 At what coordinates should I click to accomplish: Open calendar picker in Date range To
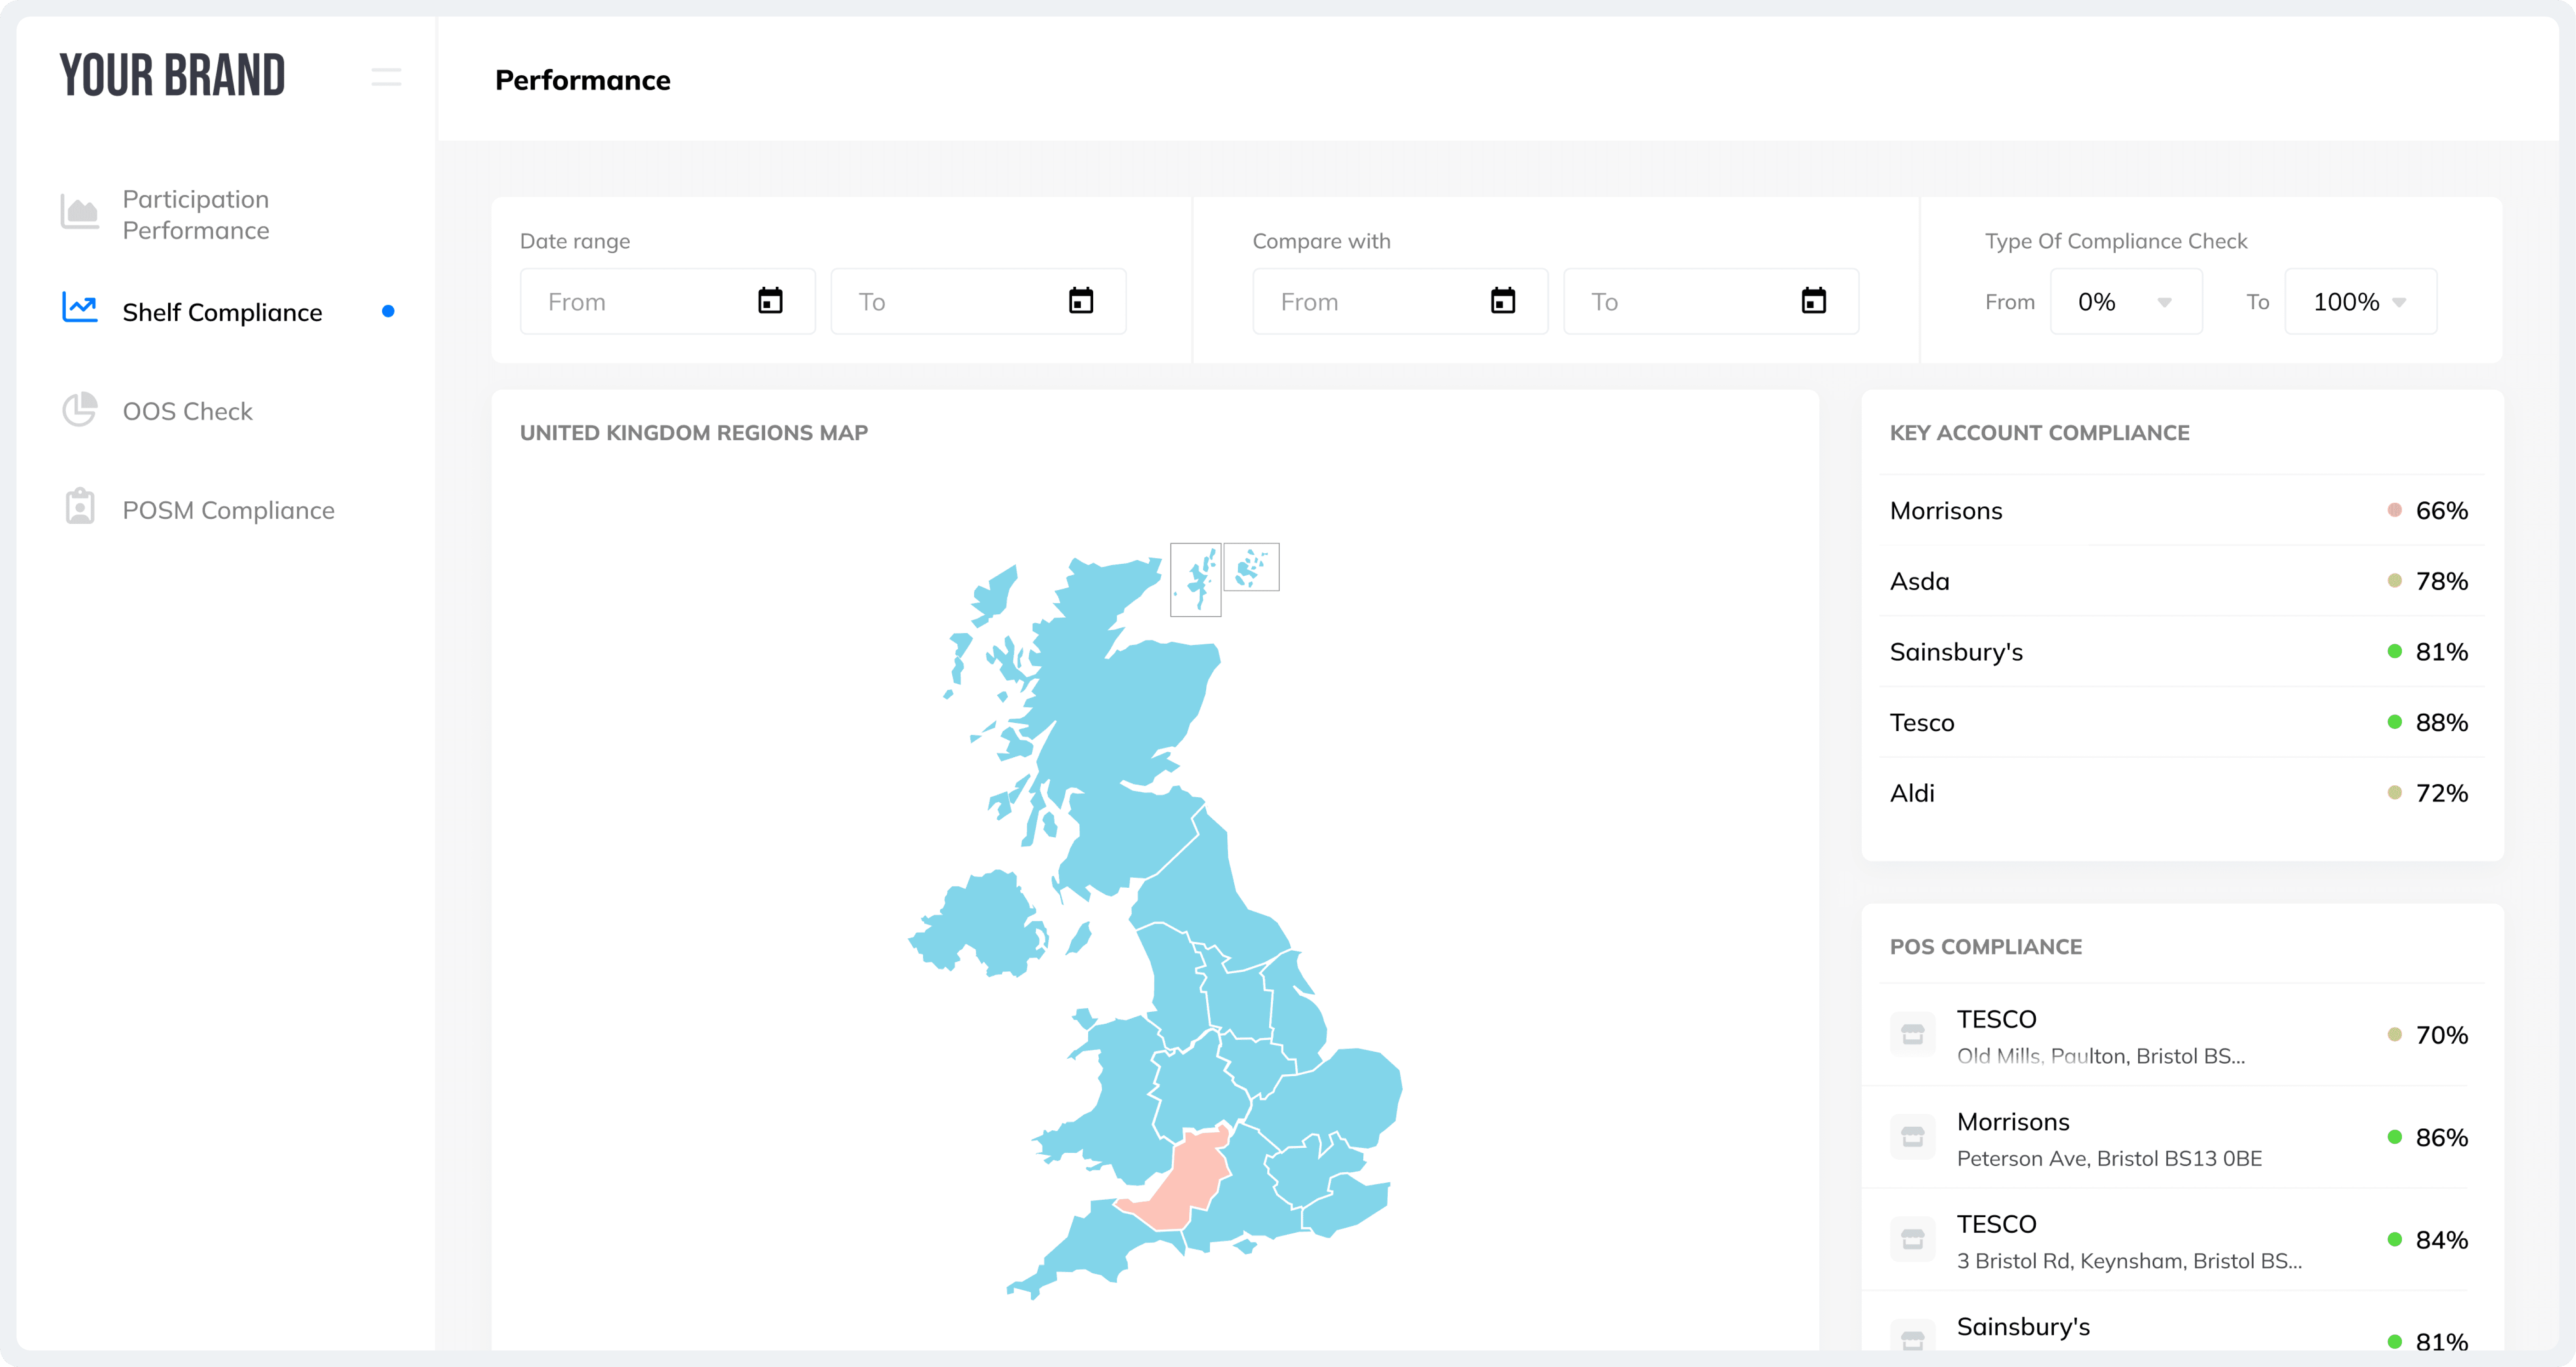1081,301
